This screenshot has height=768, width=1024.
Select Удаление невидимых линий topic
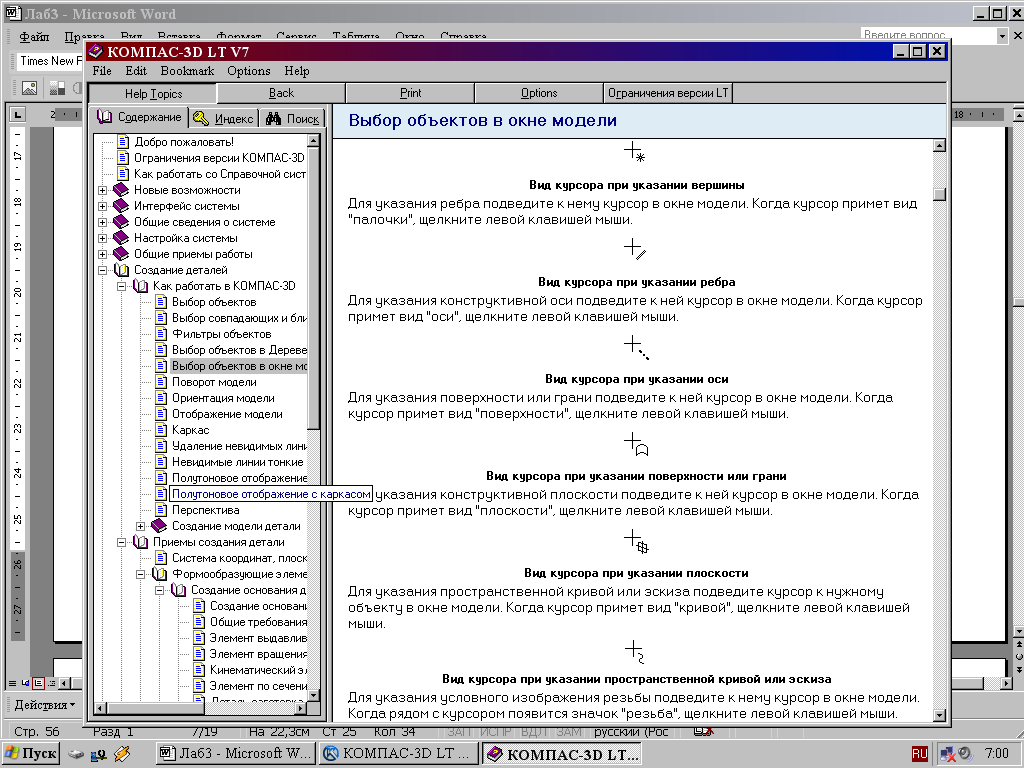[239, 446]
